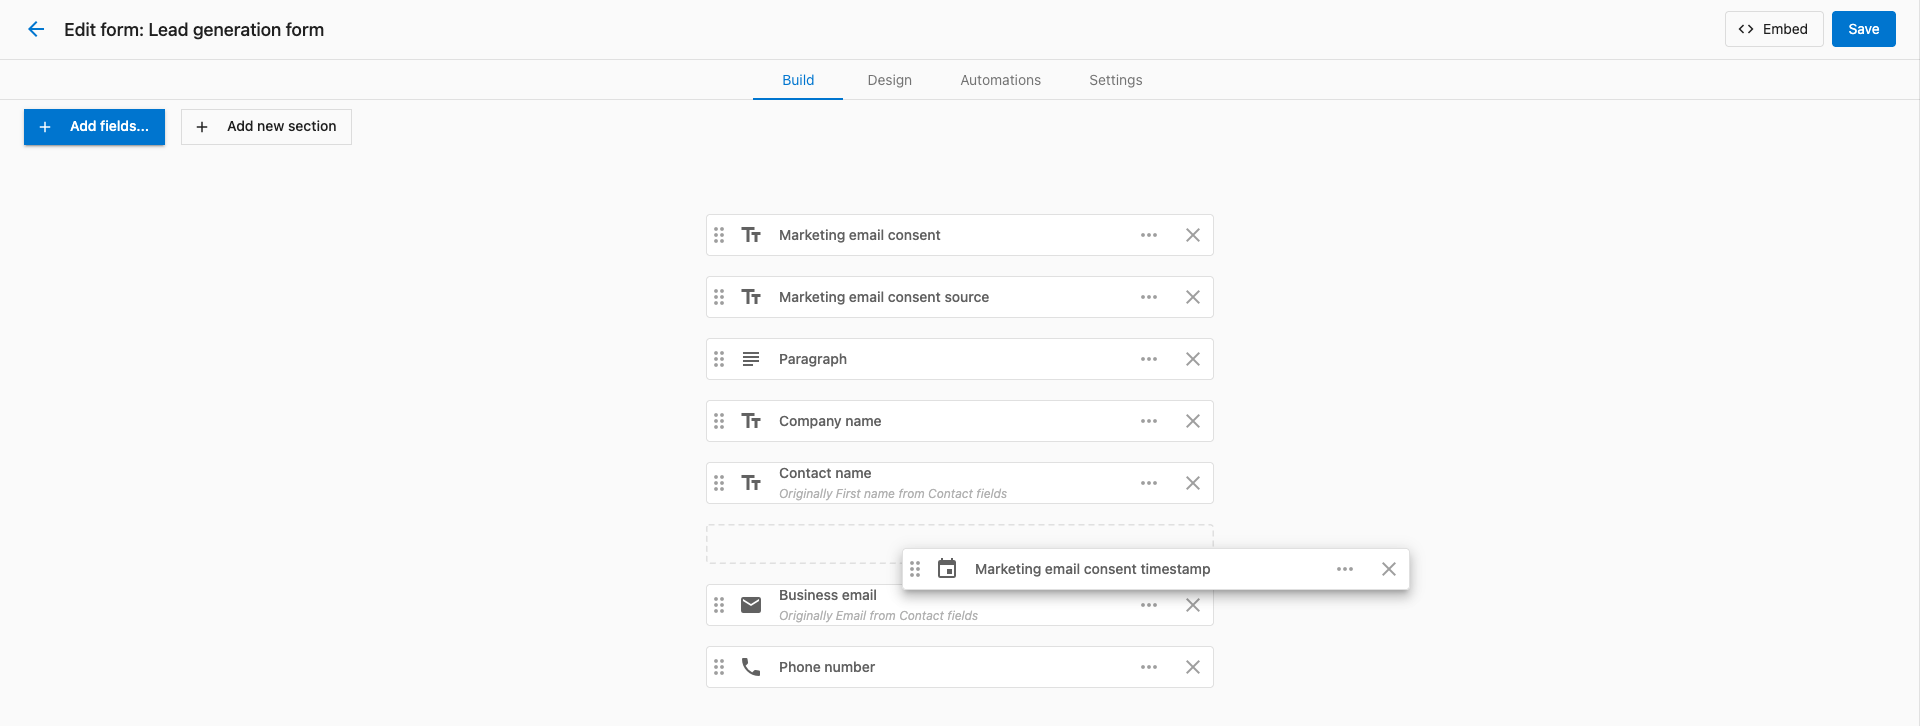Remove Marketing email consent timestamp field
1920x726 pixels.
(x=1389, y=569)
